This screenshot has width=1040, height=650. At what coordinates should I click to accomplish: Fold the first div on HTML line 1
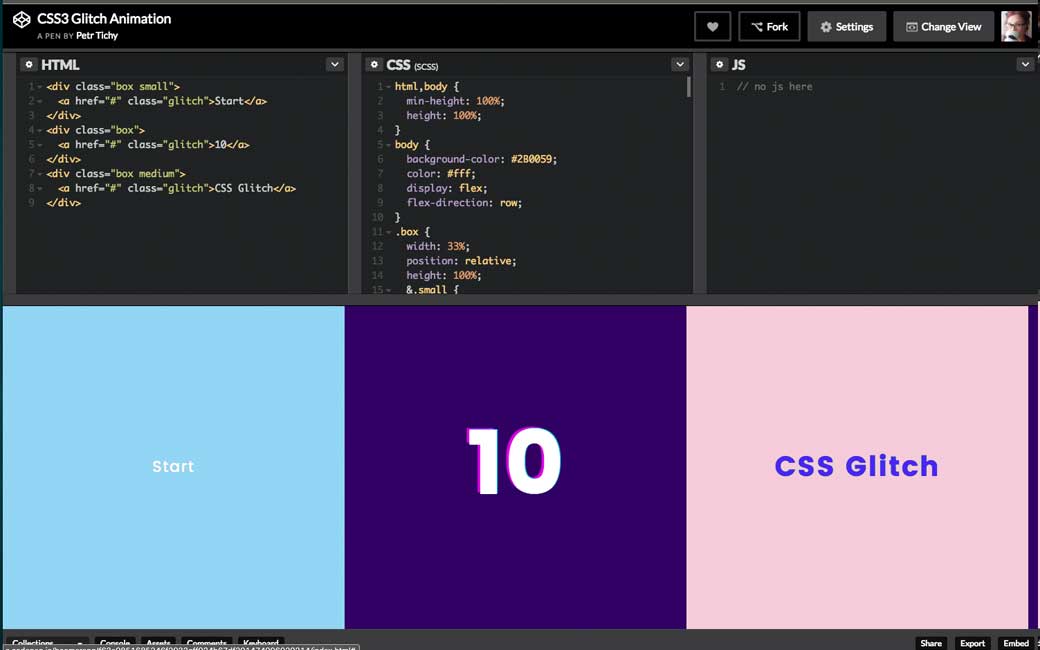[x=40, y=87]
